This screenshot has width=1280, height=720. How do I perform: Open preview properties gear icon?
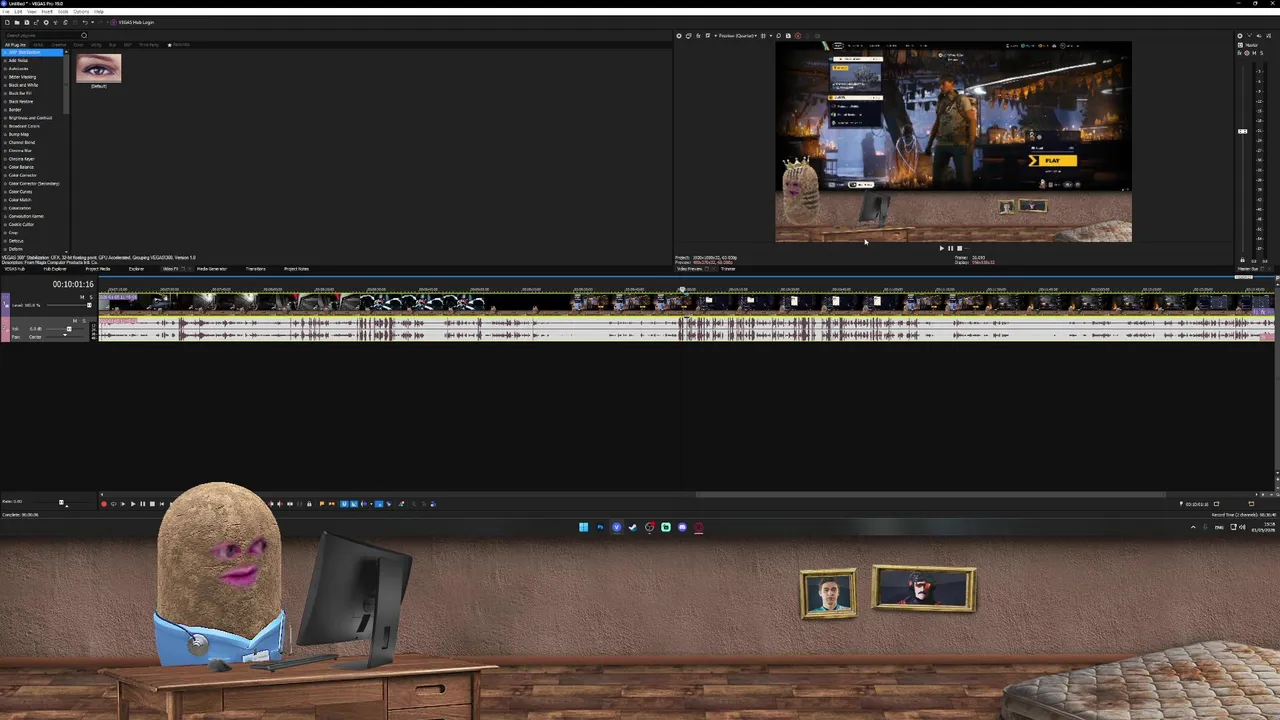click(679, 36)
